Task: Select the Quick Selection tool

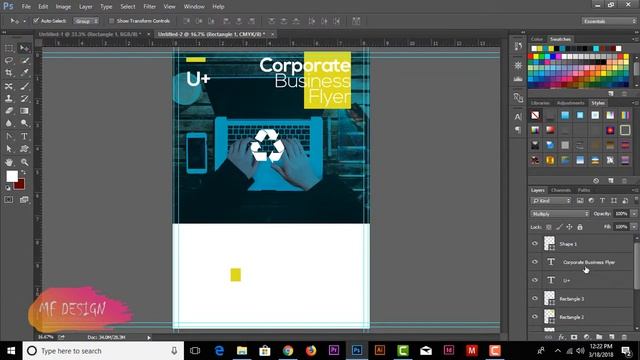Action: (24, 60)
